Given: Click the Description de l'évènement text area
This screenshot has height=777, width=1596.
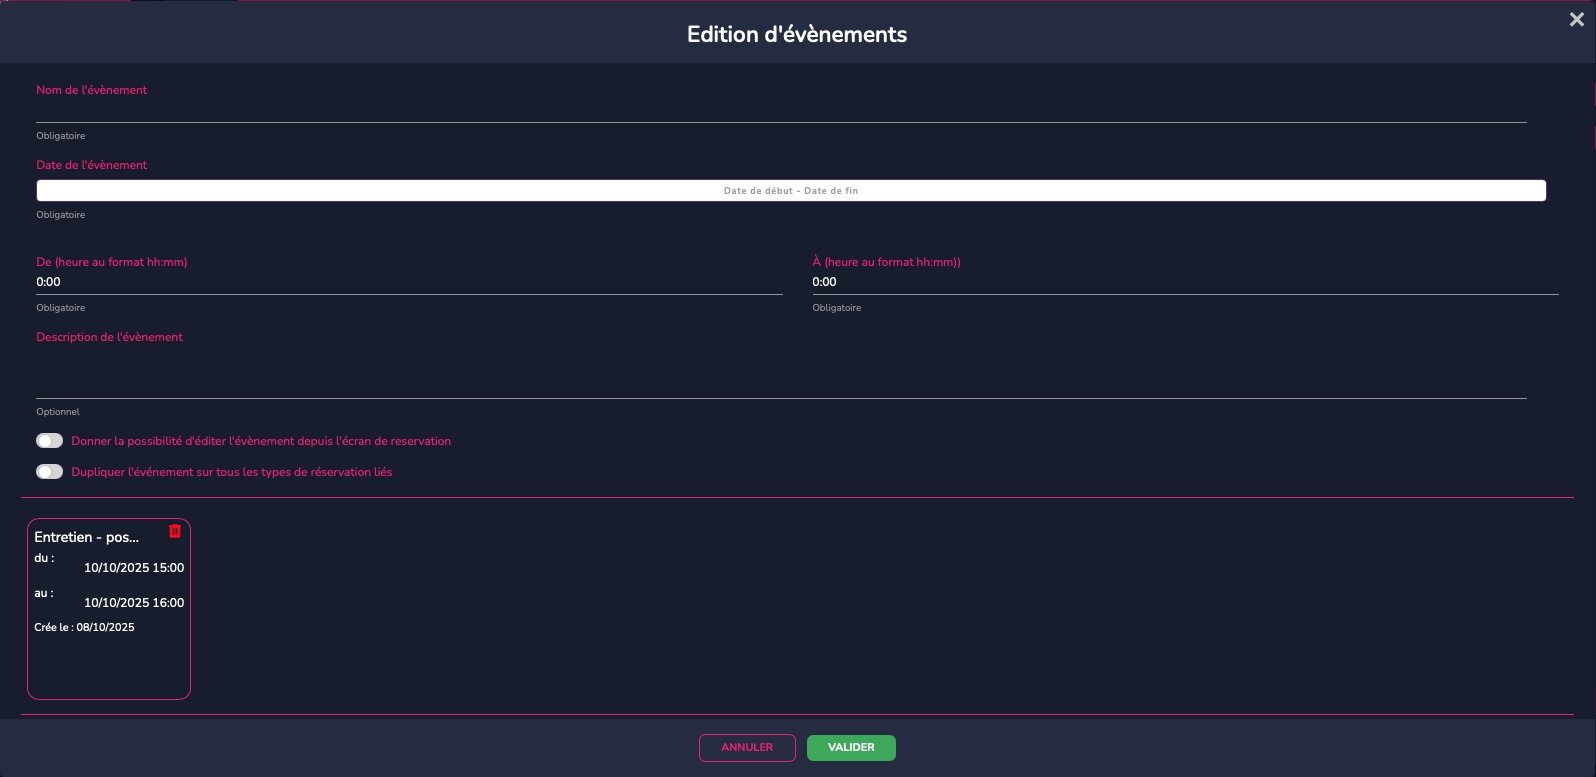Looking at the screenshot, I should coord(780,372).
